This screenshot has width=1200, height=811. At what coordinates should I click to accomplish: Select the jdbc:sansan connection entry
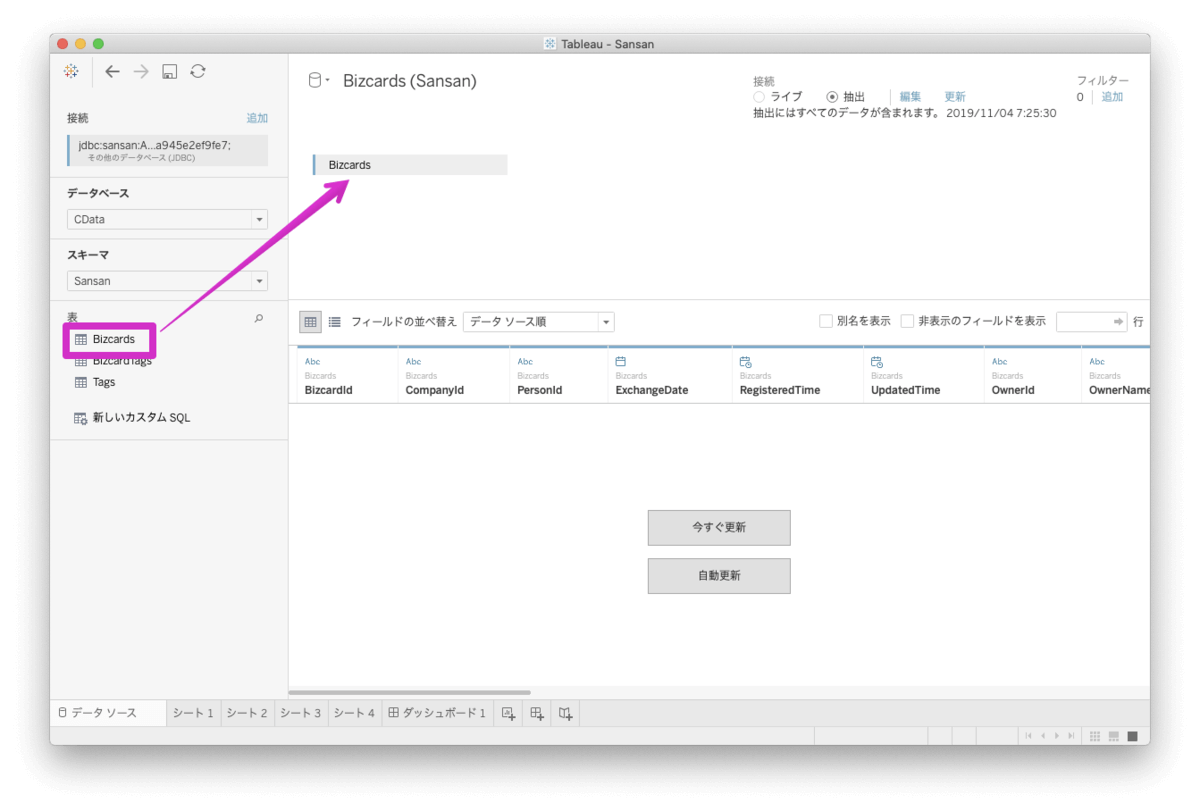(167, 150)
